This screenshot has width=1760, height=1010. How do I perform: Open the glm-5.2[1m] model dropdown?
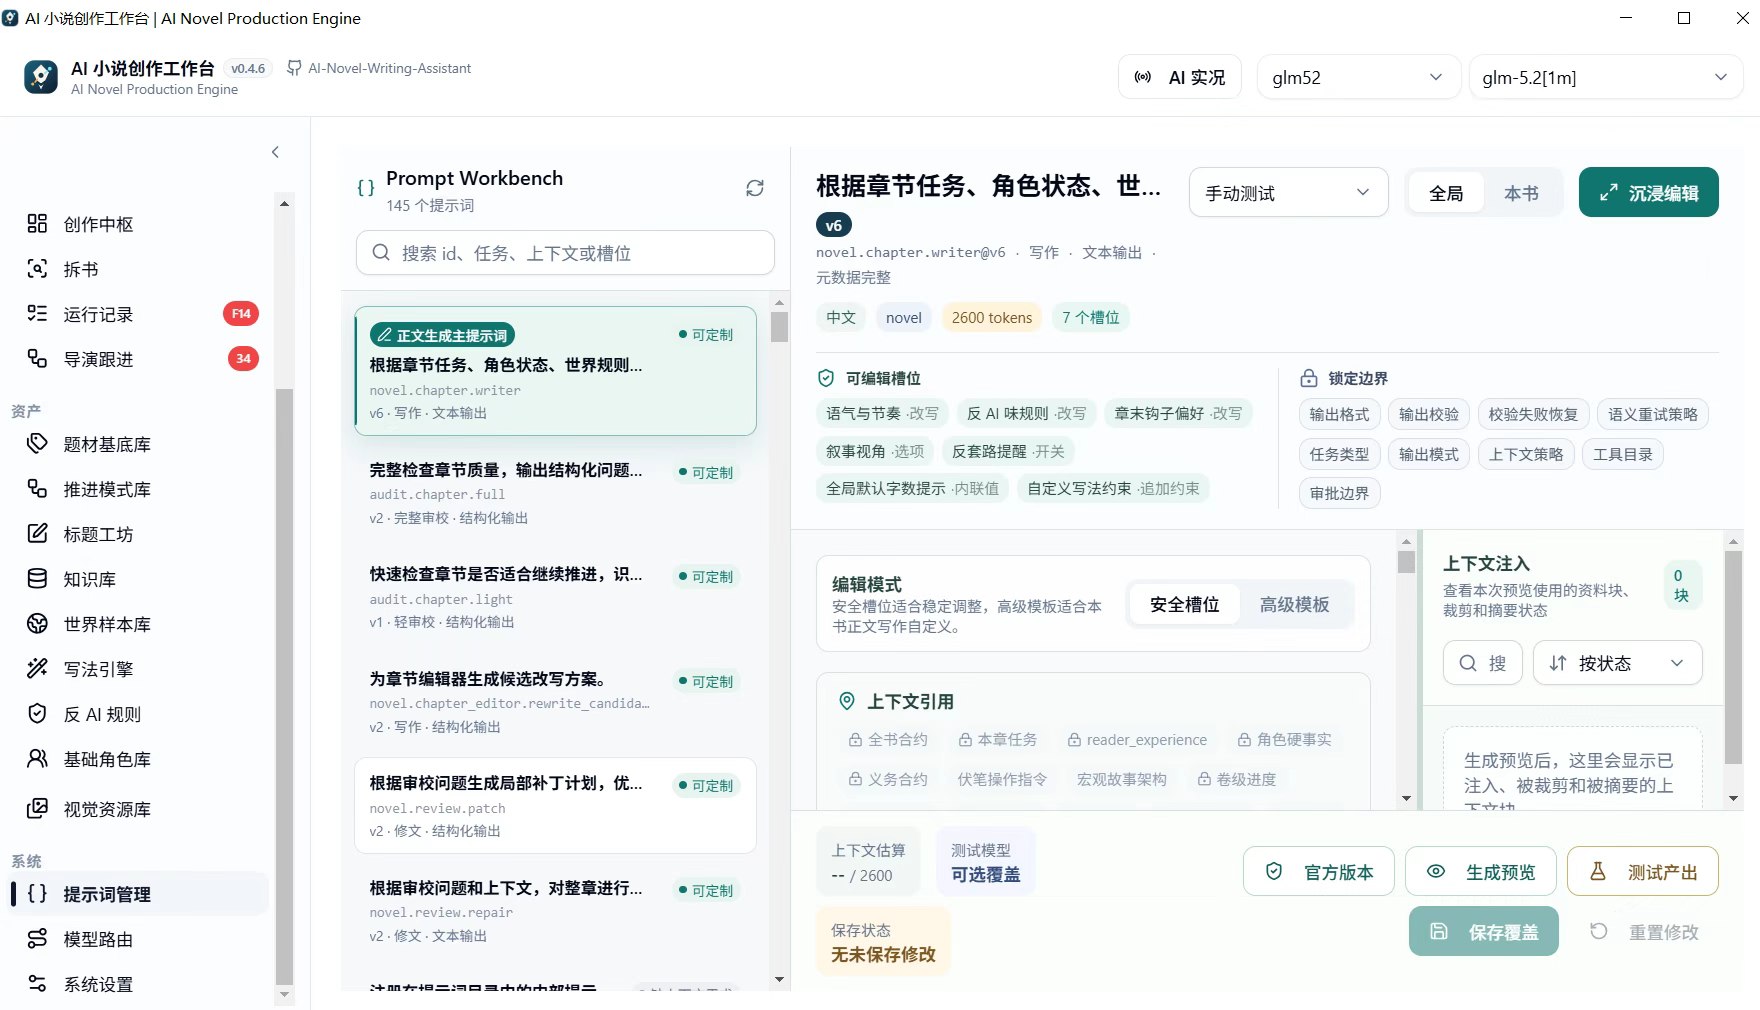click(1605, 77)
